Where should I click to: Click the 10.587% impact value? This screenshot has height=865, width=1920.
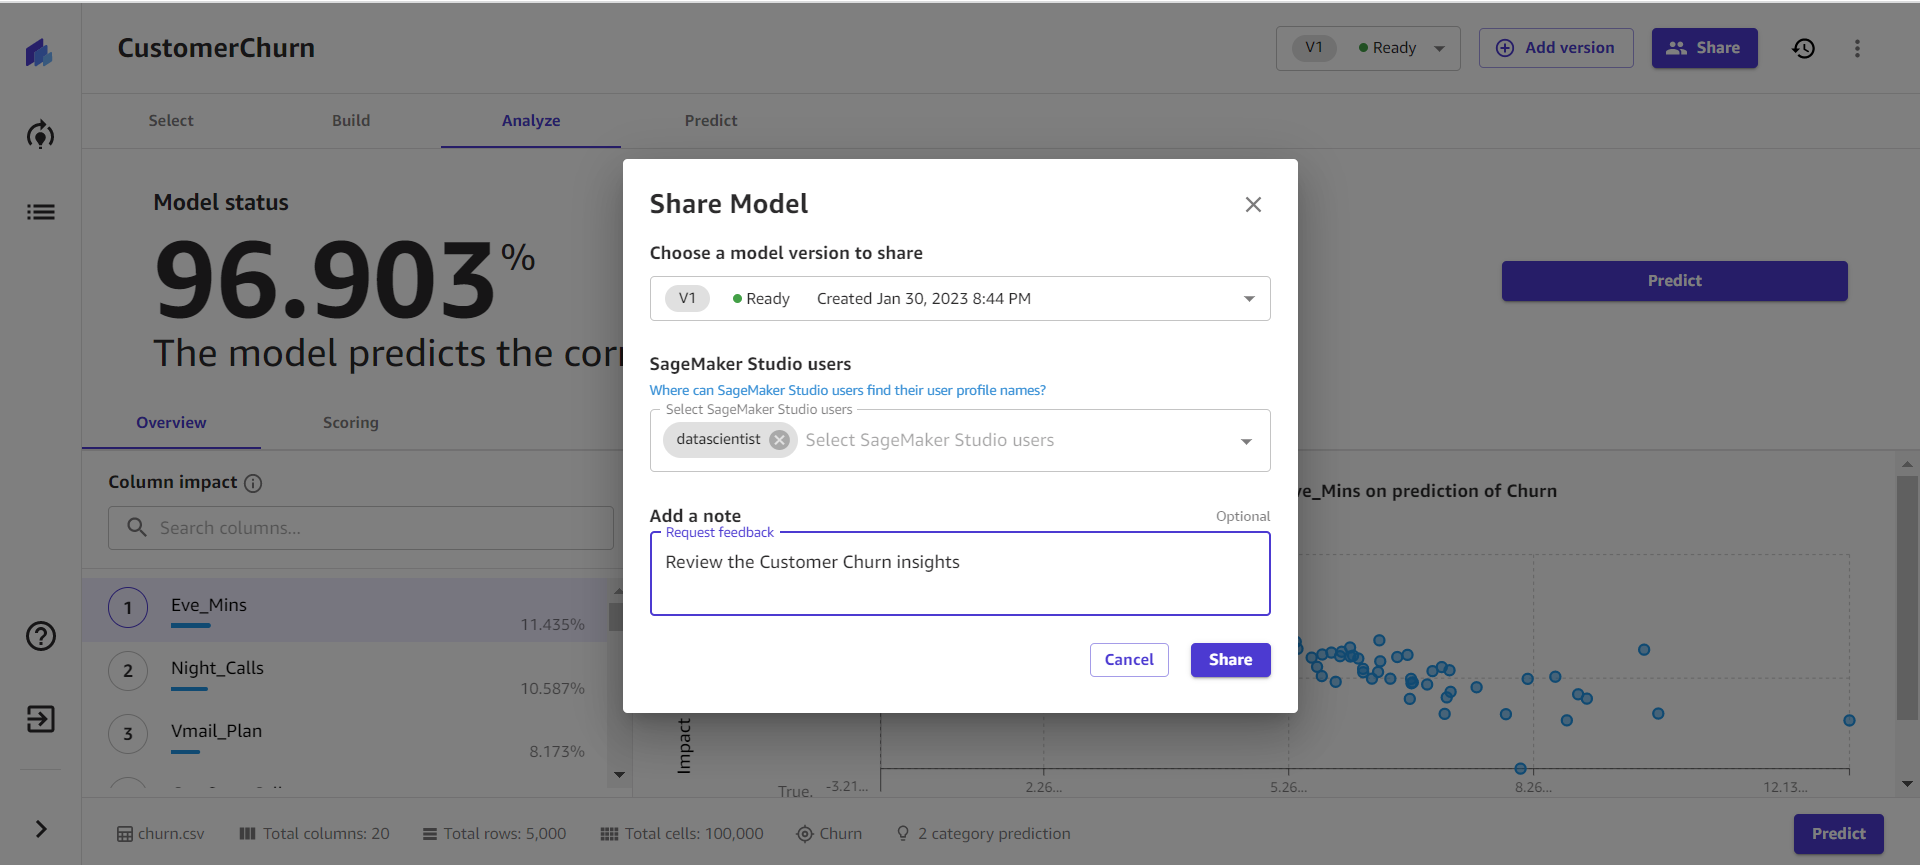point(552,689)
